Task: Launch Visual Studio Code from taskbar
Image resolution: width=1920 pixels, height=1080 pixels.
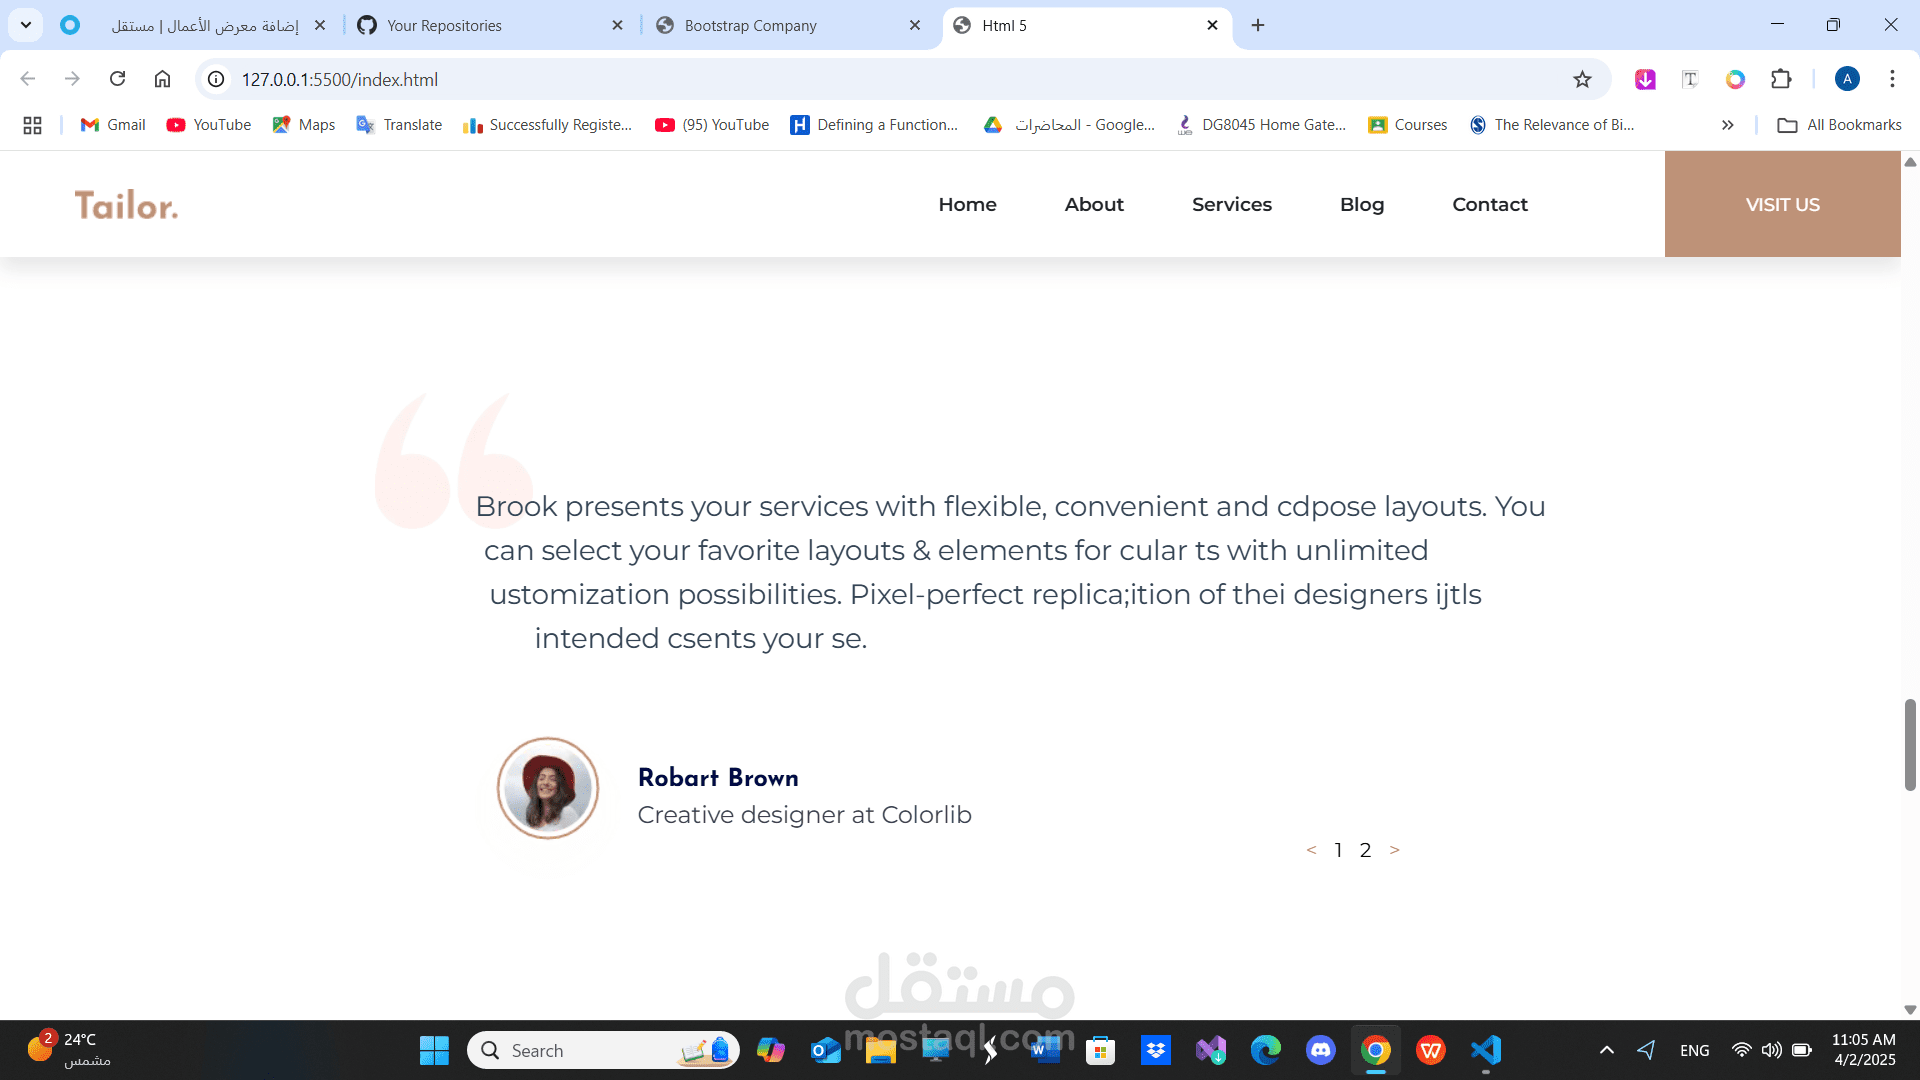Action: (1486, 1050)
